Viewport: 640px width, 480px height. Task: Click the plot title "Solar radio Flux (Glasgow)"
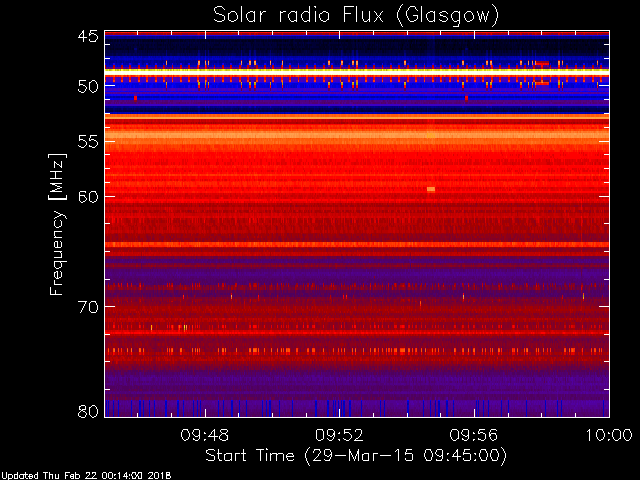[x=356, y=16]
